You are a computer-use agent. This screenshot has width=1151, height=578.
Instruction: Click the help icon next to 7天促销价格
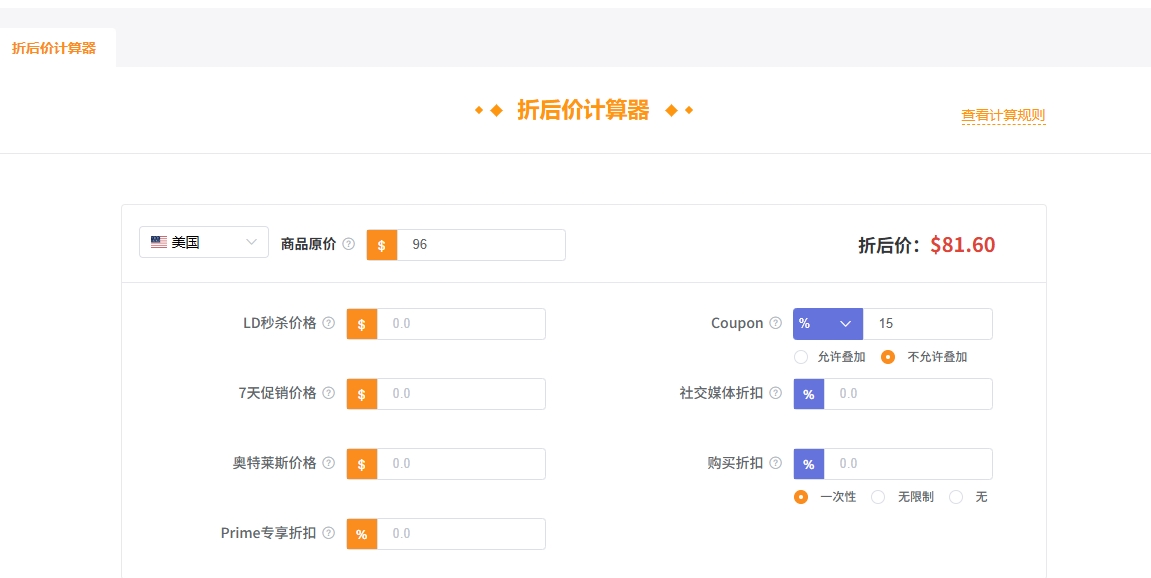(x=329, y=393)
